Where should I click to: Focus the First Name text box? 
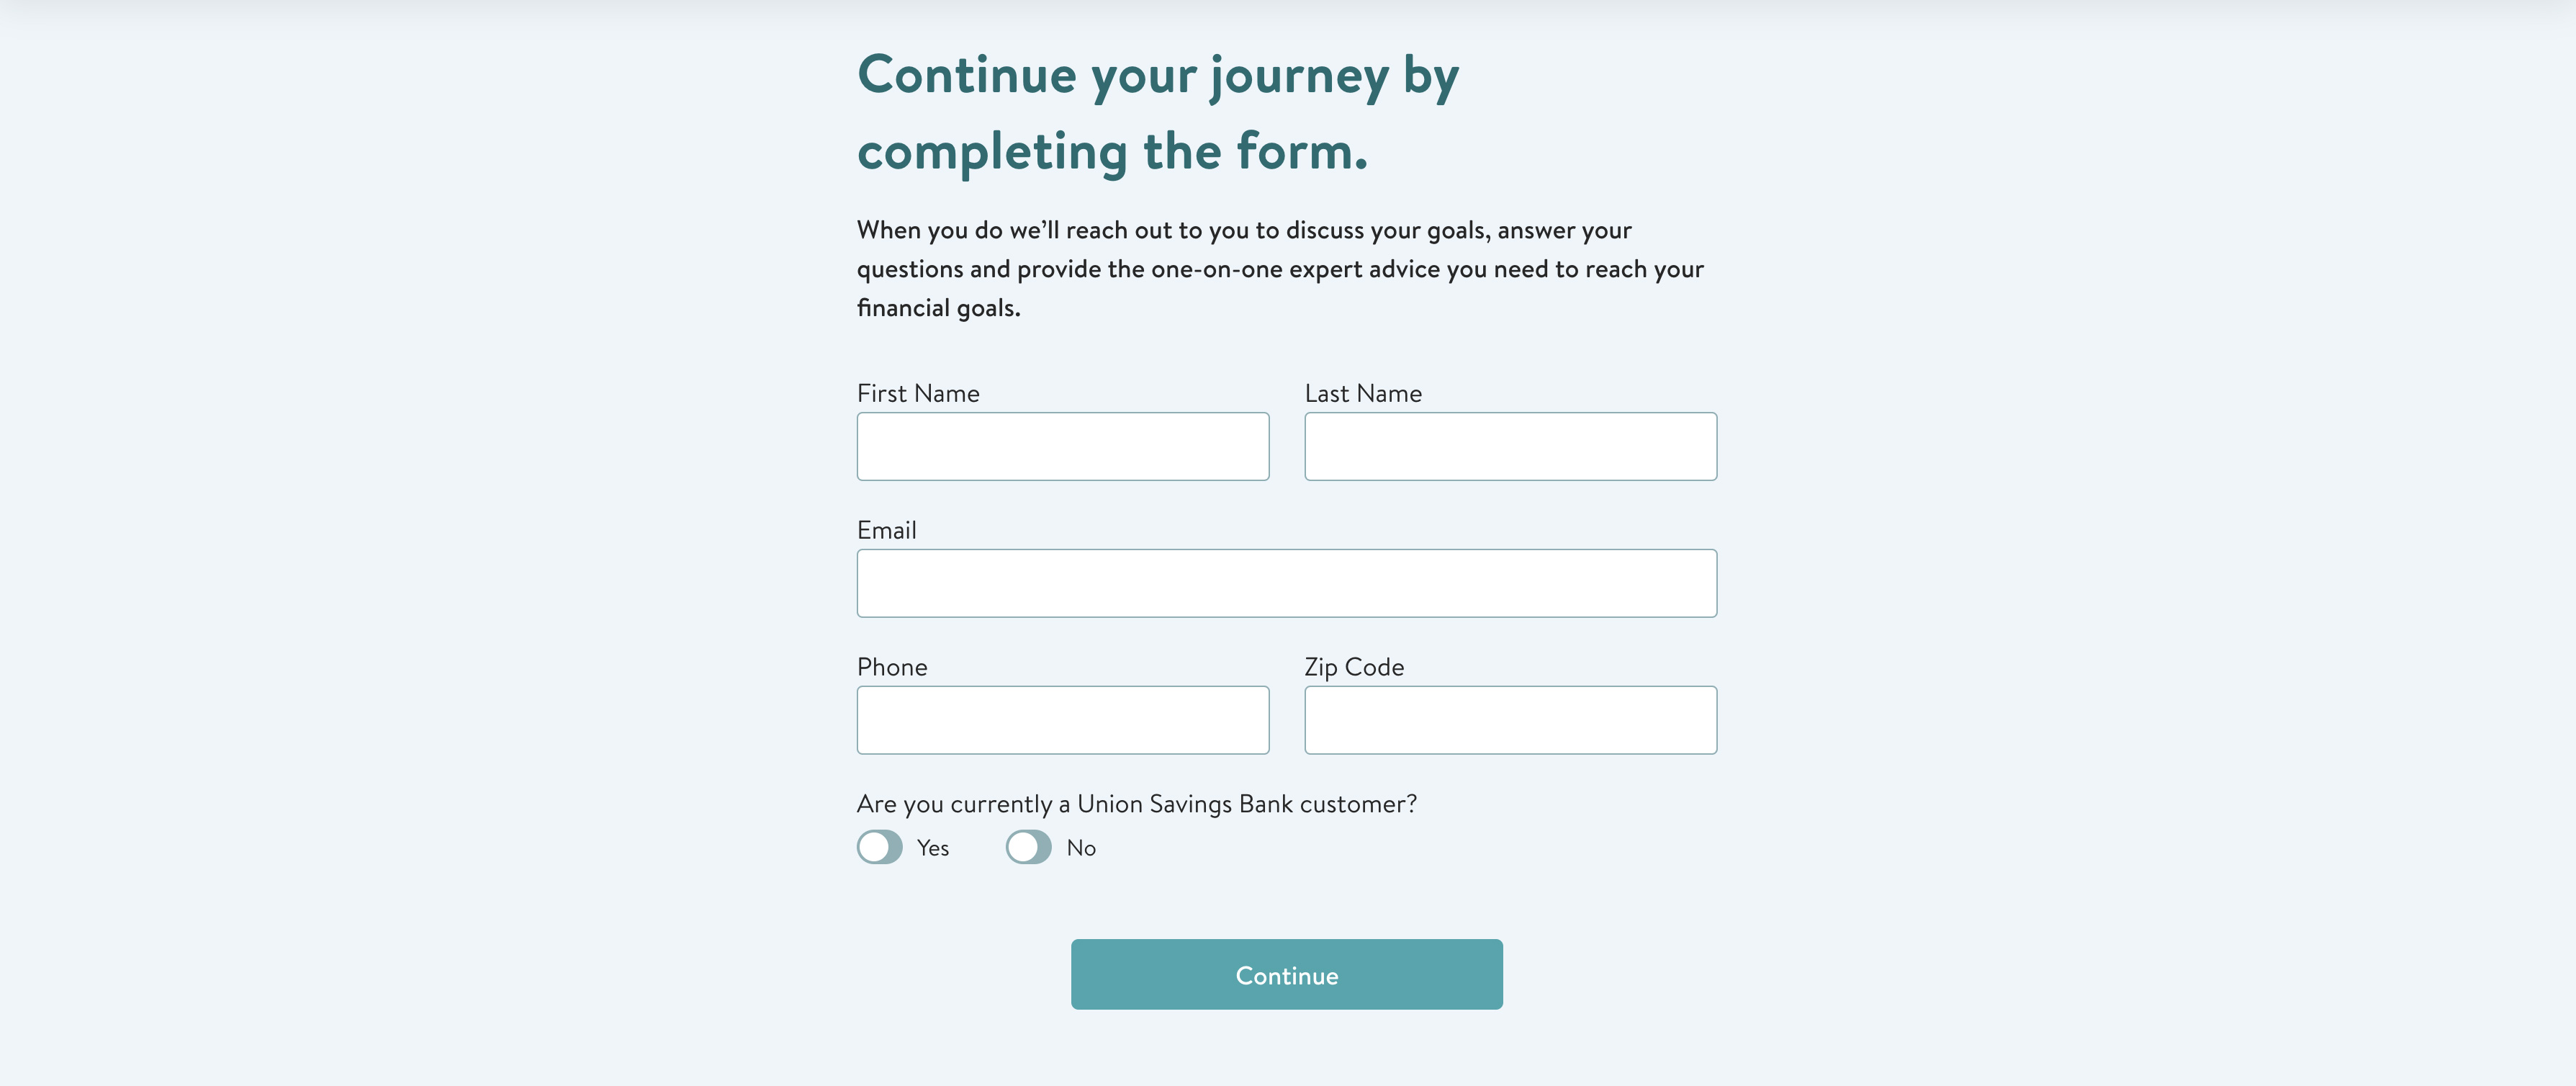[1063, 446]
